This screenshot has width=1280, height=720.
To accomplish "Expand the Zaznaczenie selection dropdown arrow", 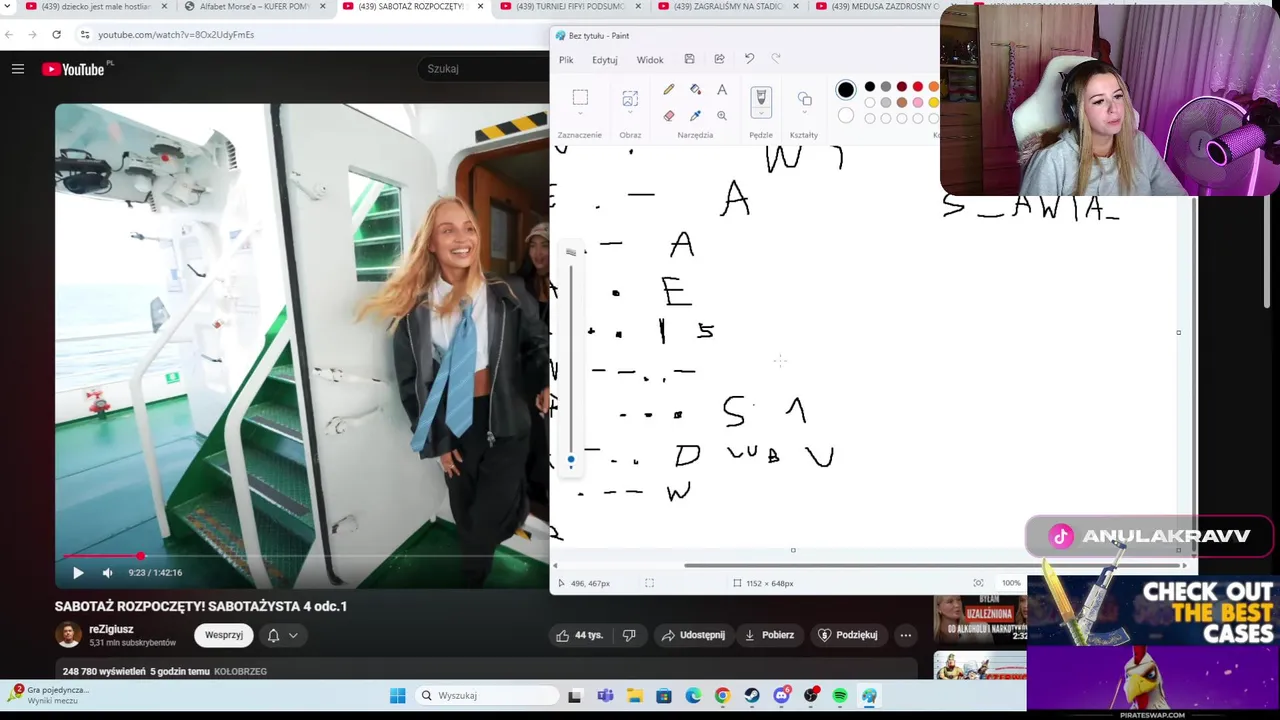I will [x=580, y=114].
